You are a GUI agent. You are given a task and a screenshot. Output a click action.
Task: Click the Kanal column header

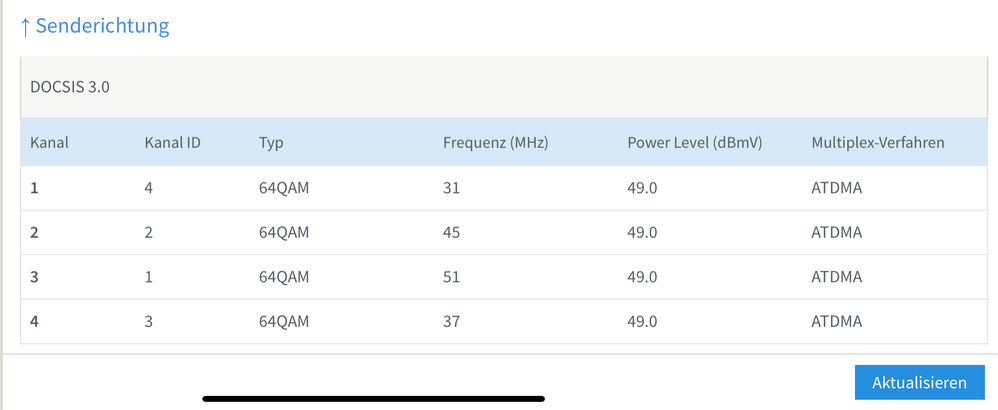(49, 142)
